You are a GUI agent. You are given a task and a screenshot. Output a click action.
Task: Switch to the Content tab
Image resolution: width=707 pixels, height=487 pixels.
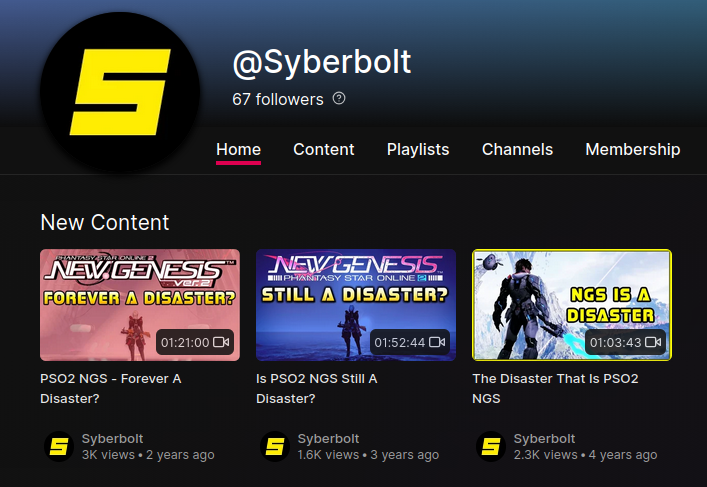[x=324, y=149]
